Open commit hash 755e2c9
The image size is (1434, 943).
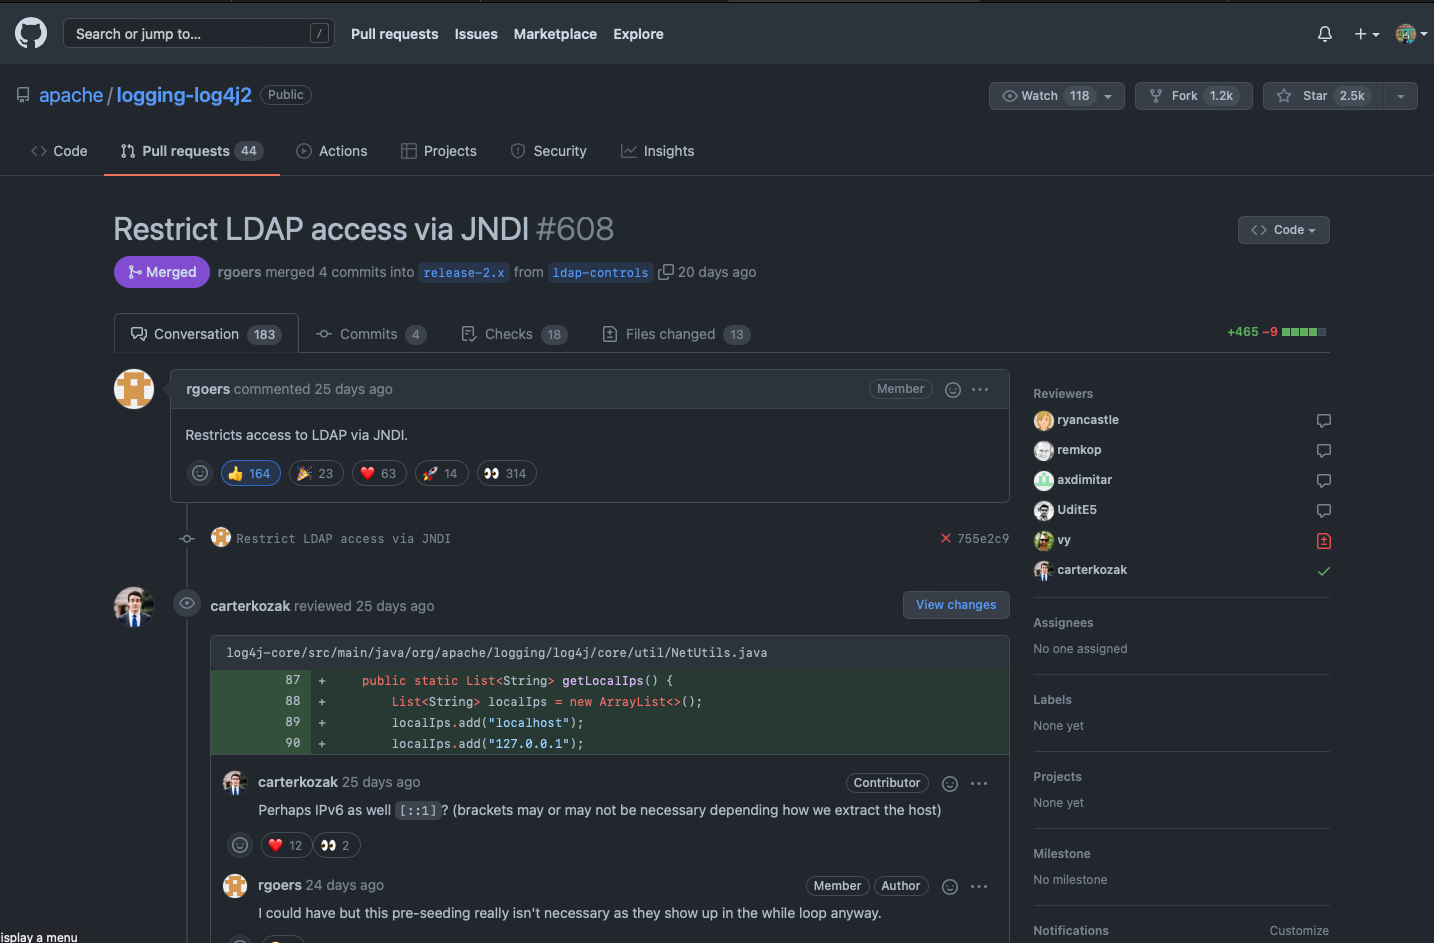(983, 539)
